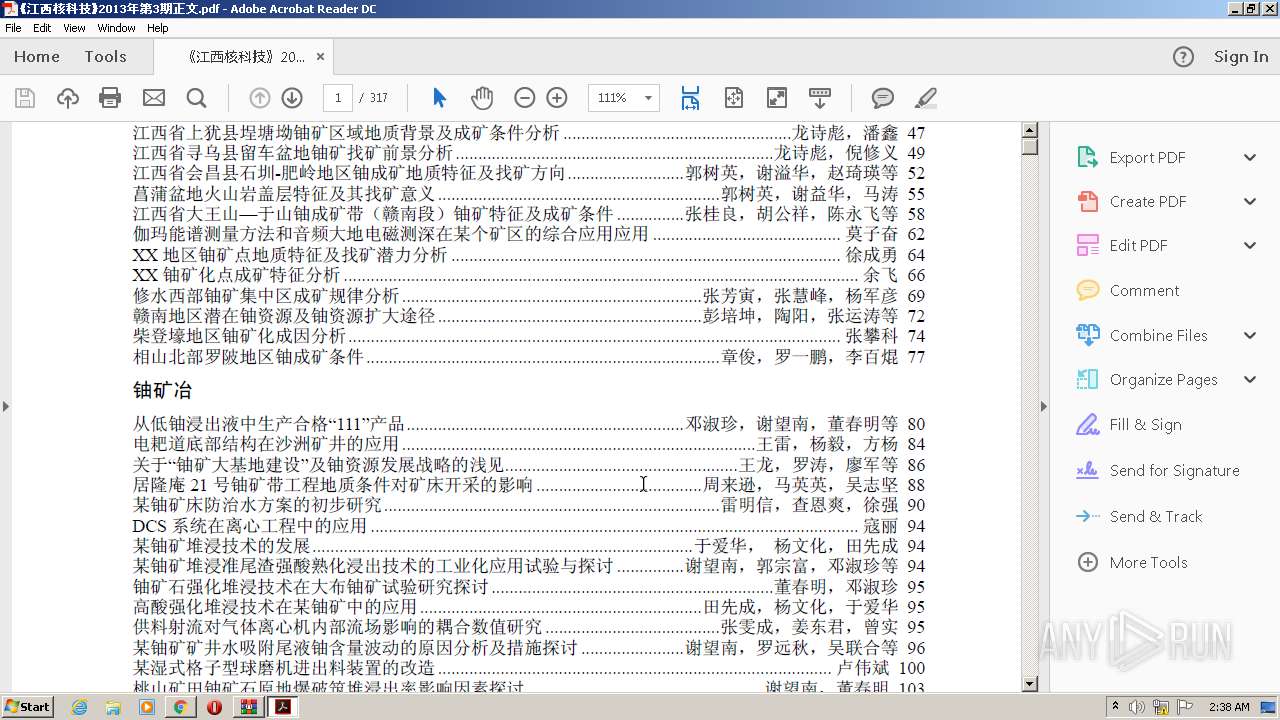Select the Highlight text pen icon
1280x720 pixels.
click(926, 98)
